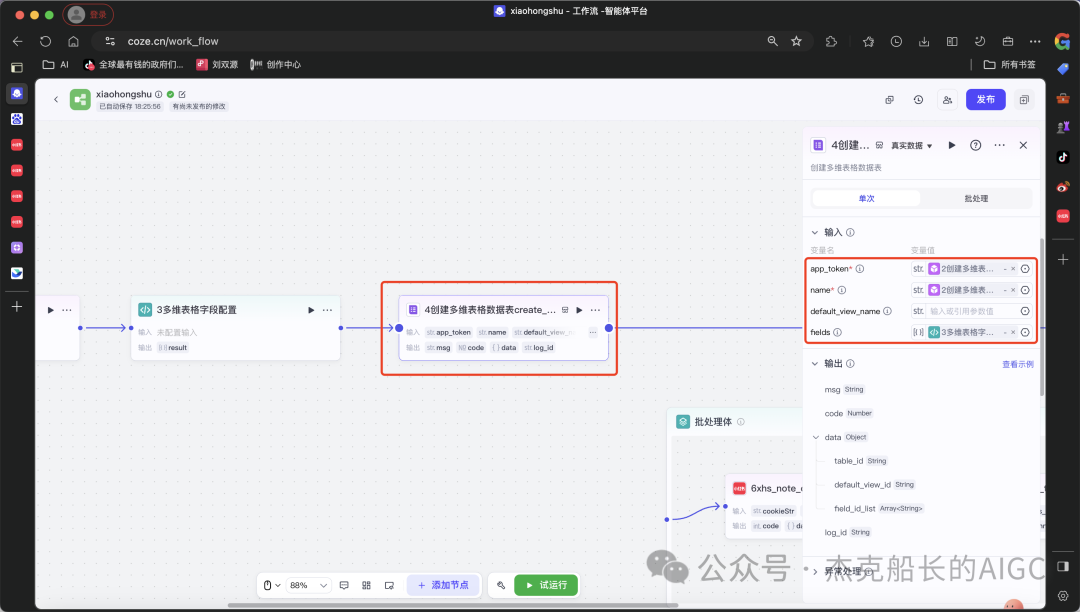
Task: Click the code icon of 3多维表格字段配置 node
Action: pyautogui.click(x=145, y=310)
